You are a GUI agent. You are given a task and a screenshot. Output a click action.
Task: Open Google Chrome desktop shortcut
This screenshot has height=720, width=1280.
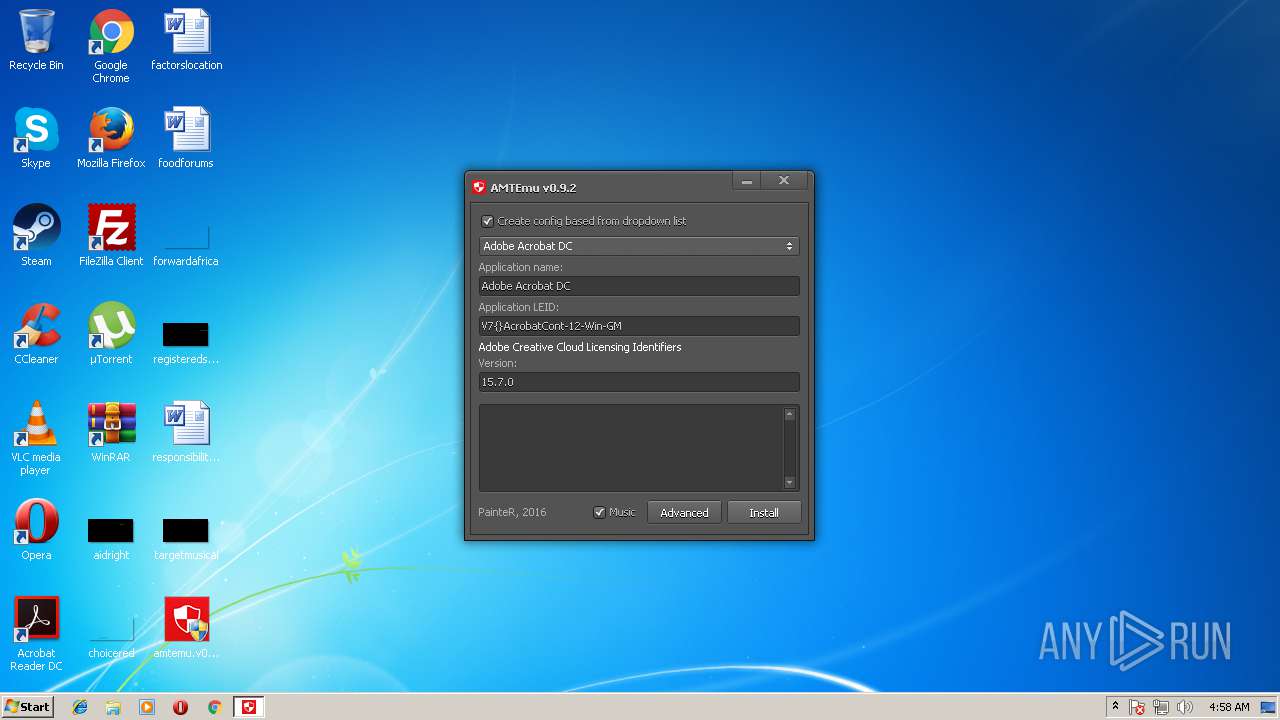pyautogui.click(x=111, y=46)
